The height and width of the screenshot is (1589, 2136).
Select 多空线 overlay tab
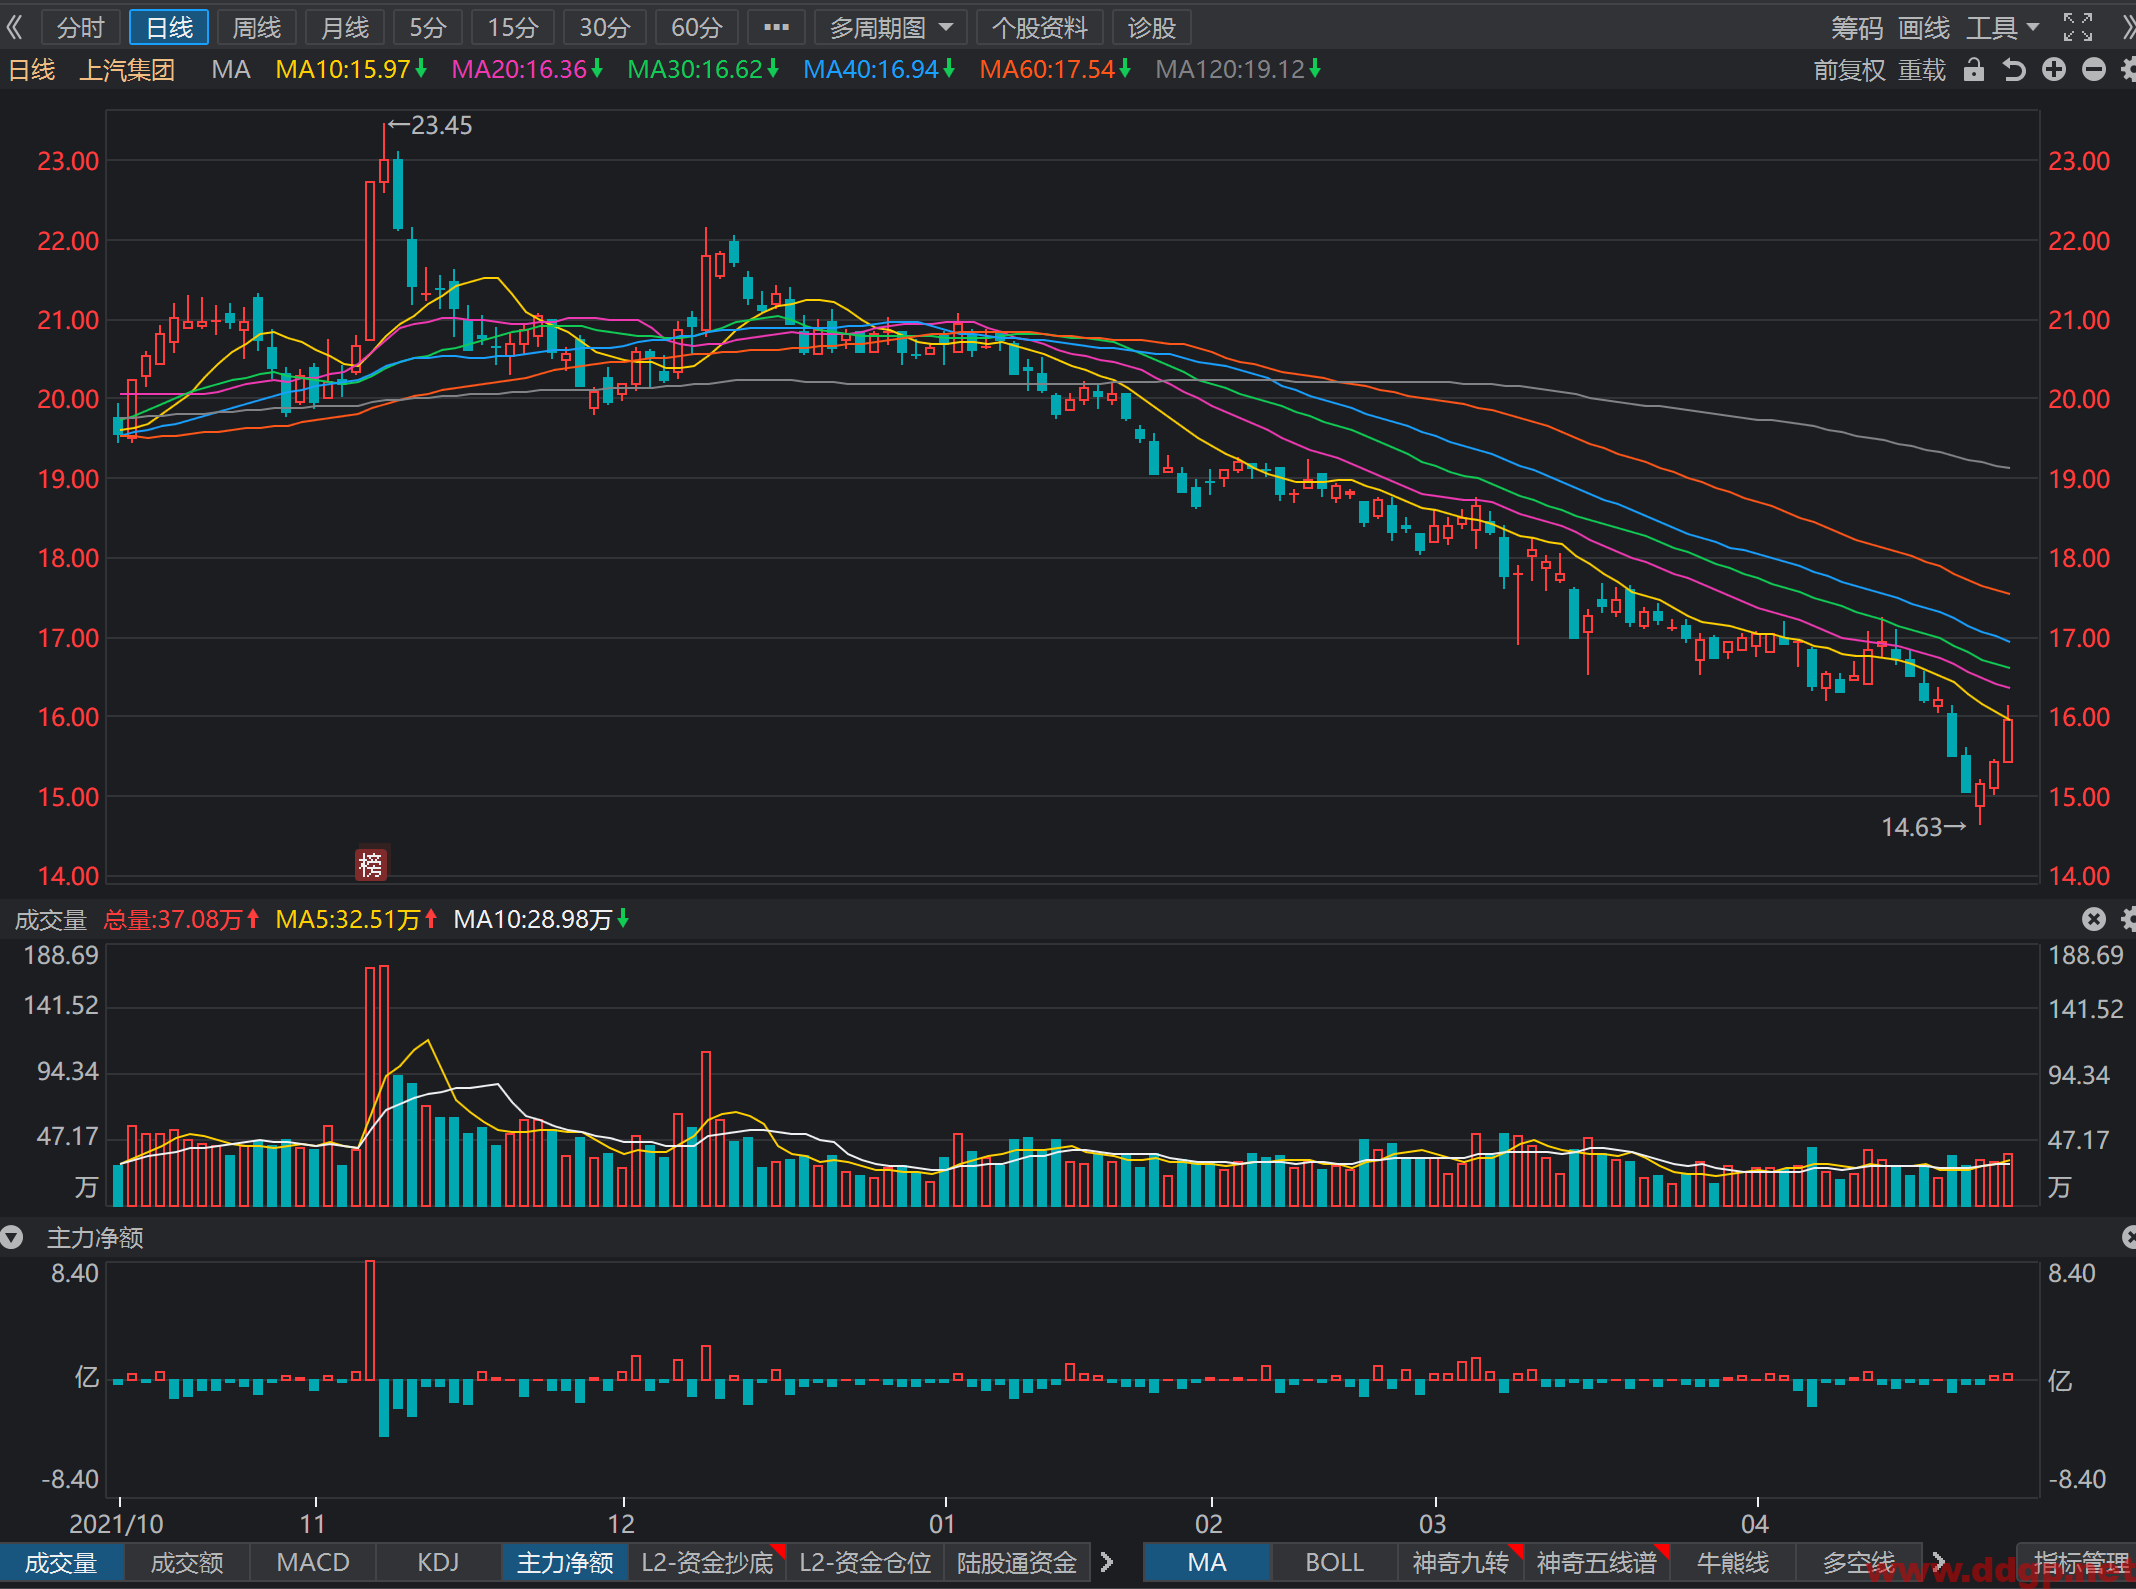pos(1859,1562)
